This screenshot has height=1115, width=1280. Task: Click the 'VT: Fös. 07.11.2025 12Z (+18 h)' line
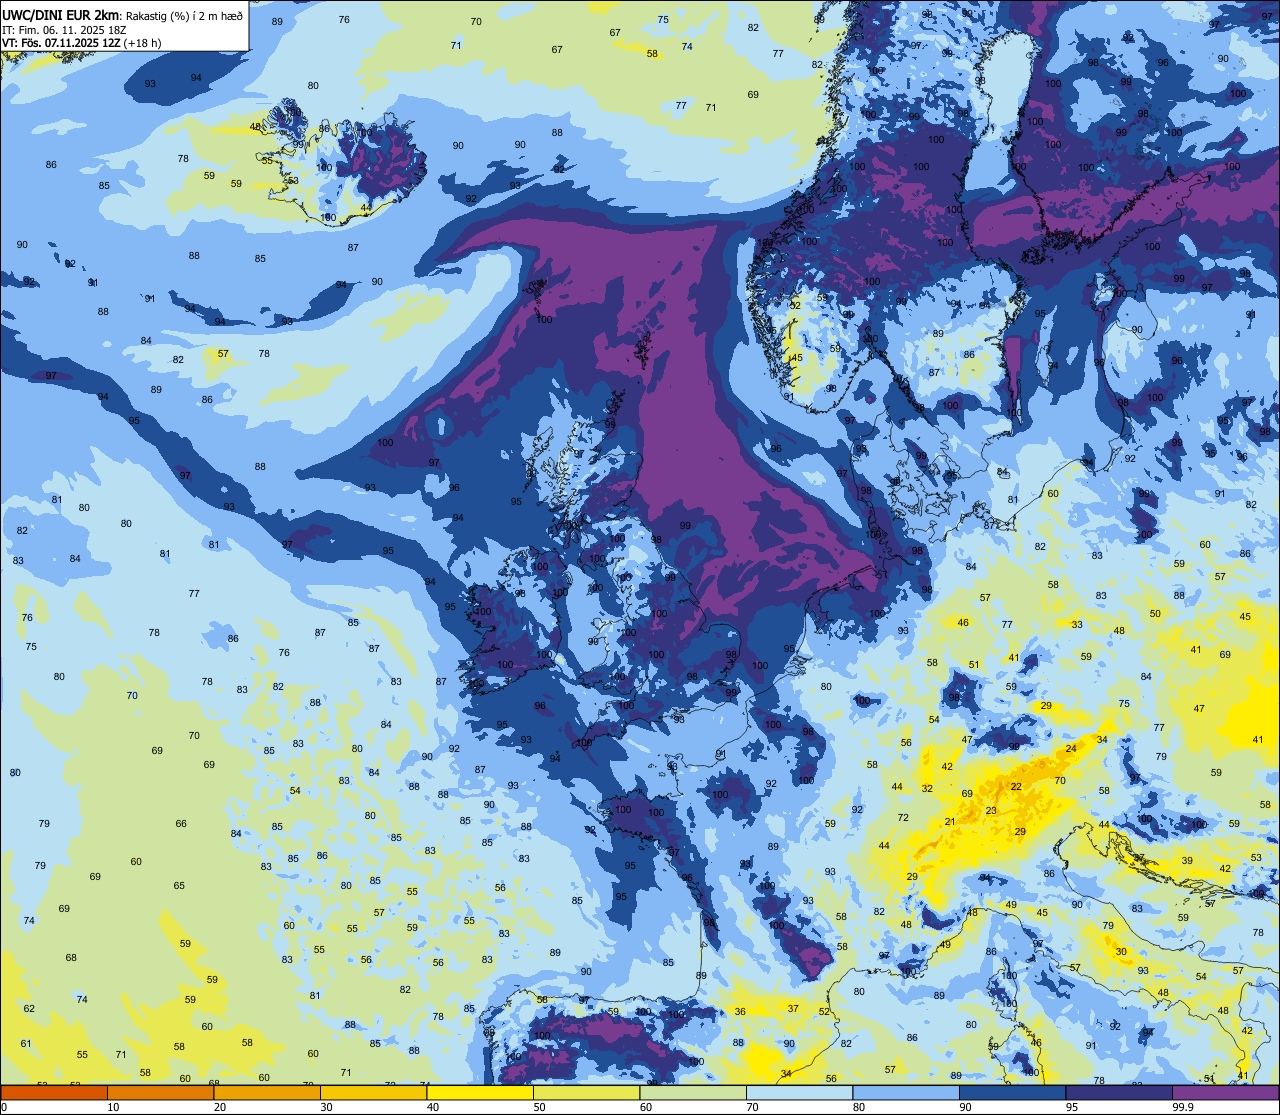click(x=82, y=43)
